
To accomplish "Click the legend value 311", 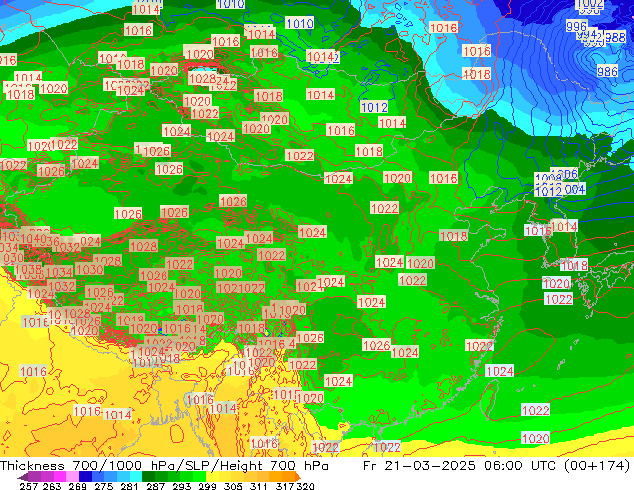I will [x=259, y=486].
